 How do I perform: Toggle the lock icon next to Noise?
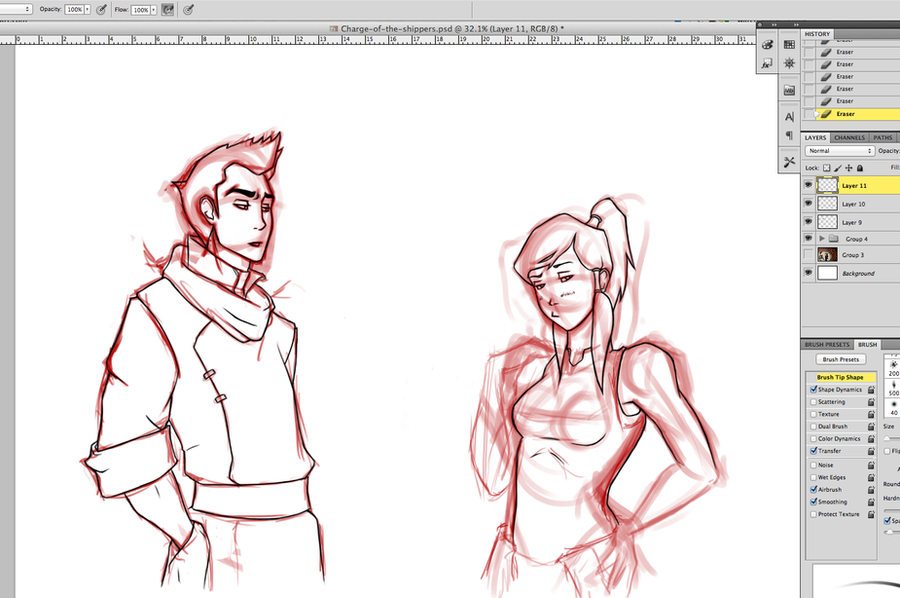pyautogui.click(x=871, y=465)
